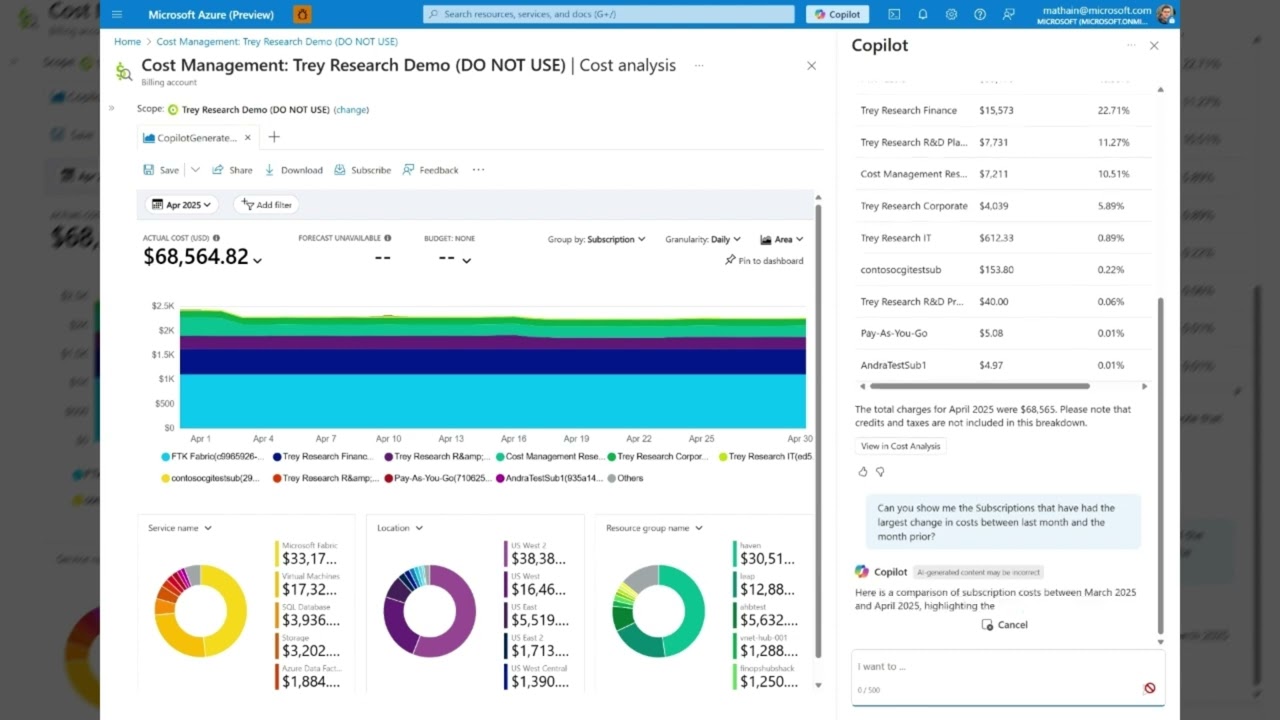Expand the Budget: None chevron
Image resolution: width=1280 pixels, height=720 pixels.
coord(466,260)
